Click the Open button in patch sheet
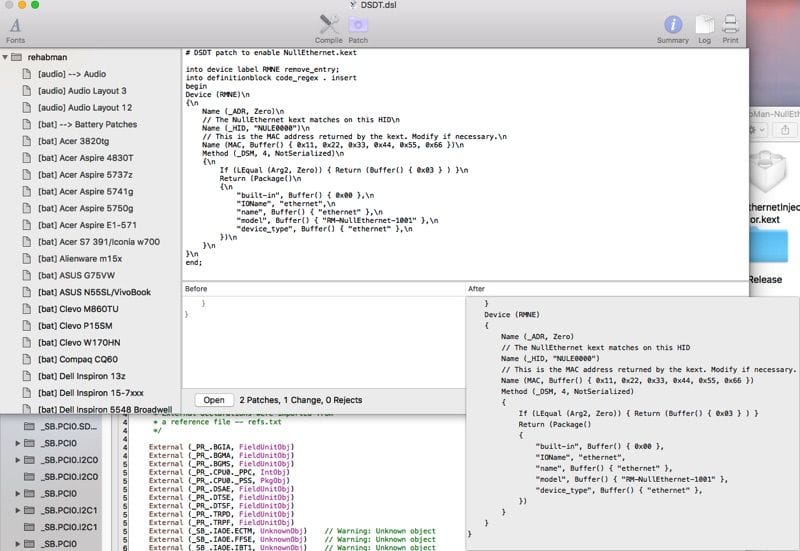This screenshot has width=800, height=551. pos(214,400)
